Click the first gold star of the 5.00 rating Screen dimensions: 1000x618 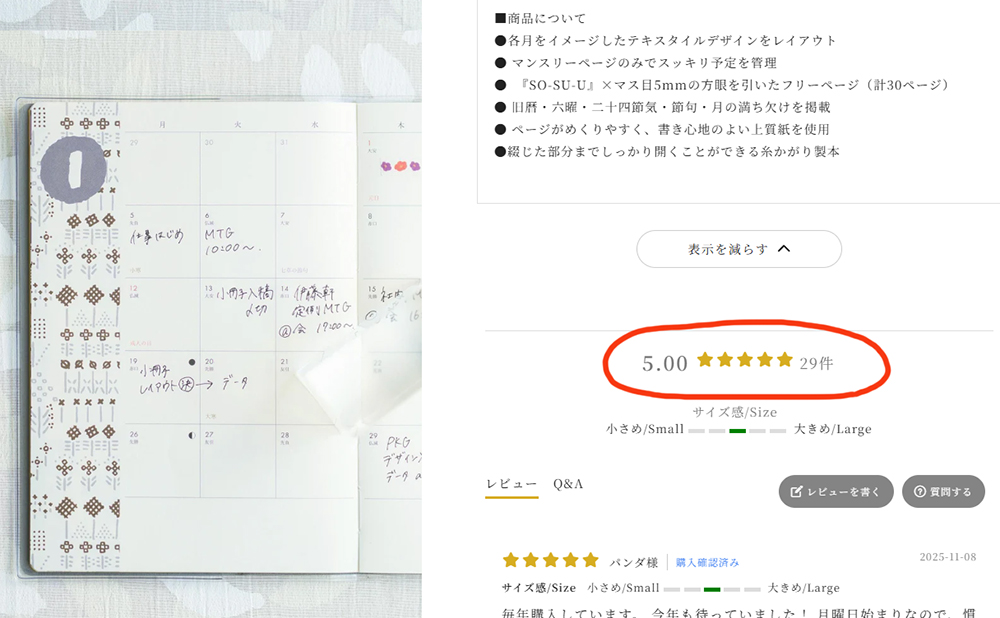[x=705, y=360]
